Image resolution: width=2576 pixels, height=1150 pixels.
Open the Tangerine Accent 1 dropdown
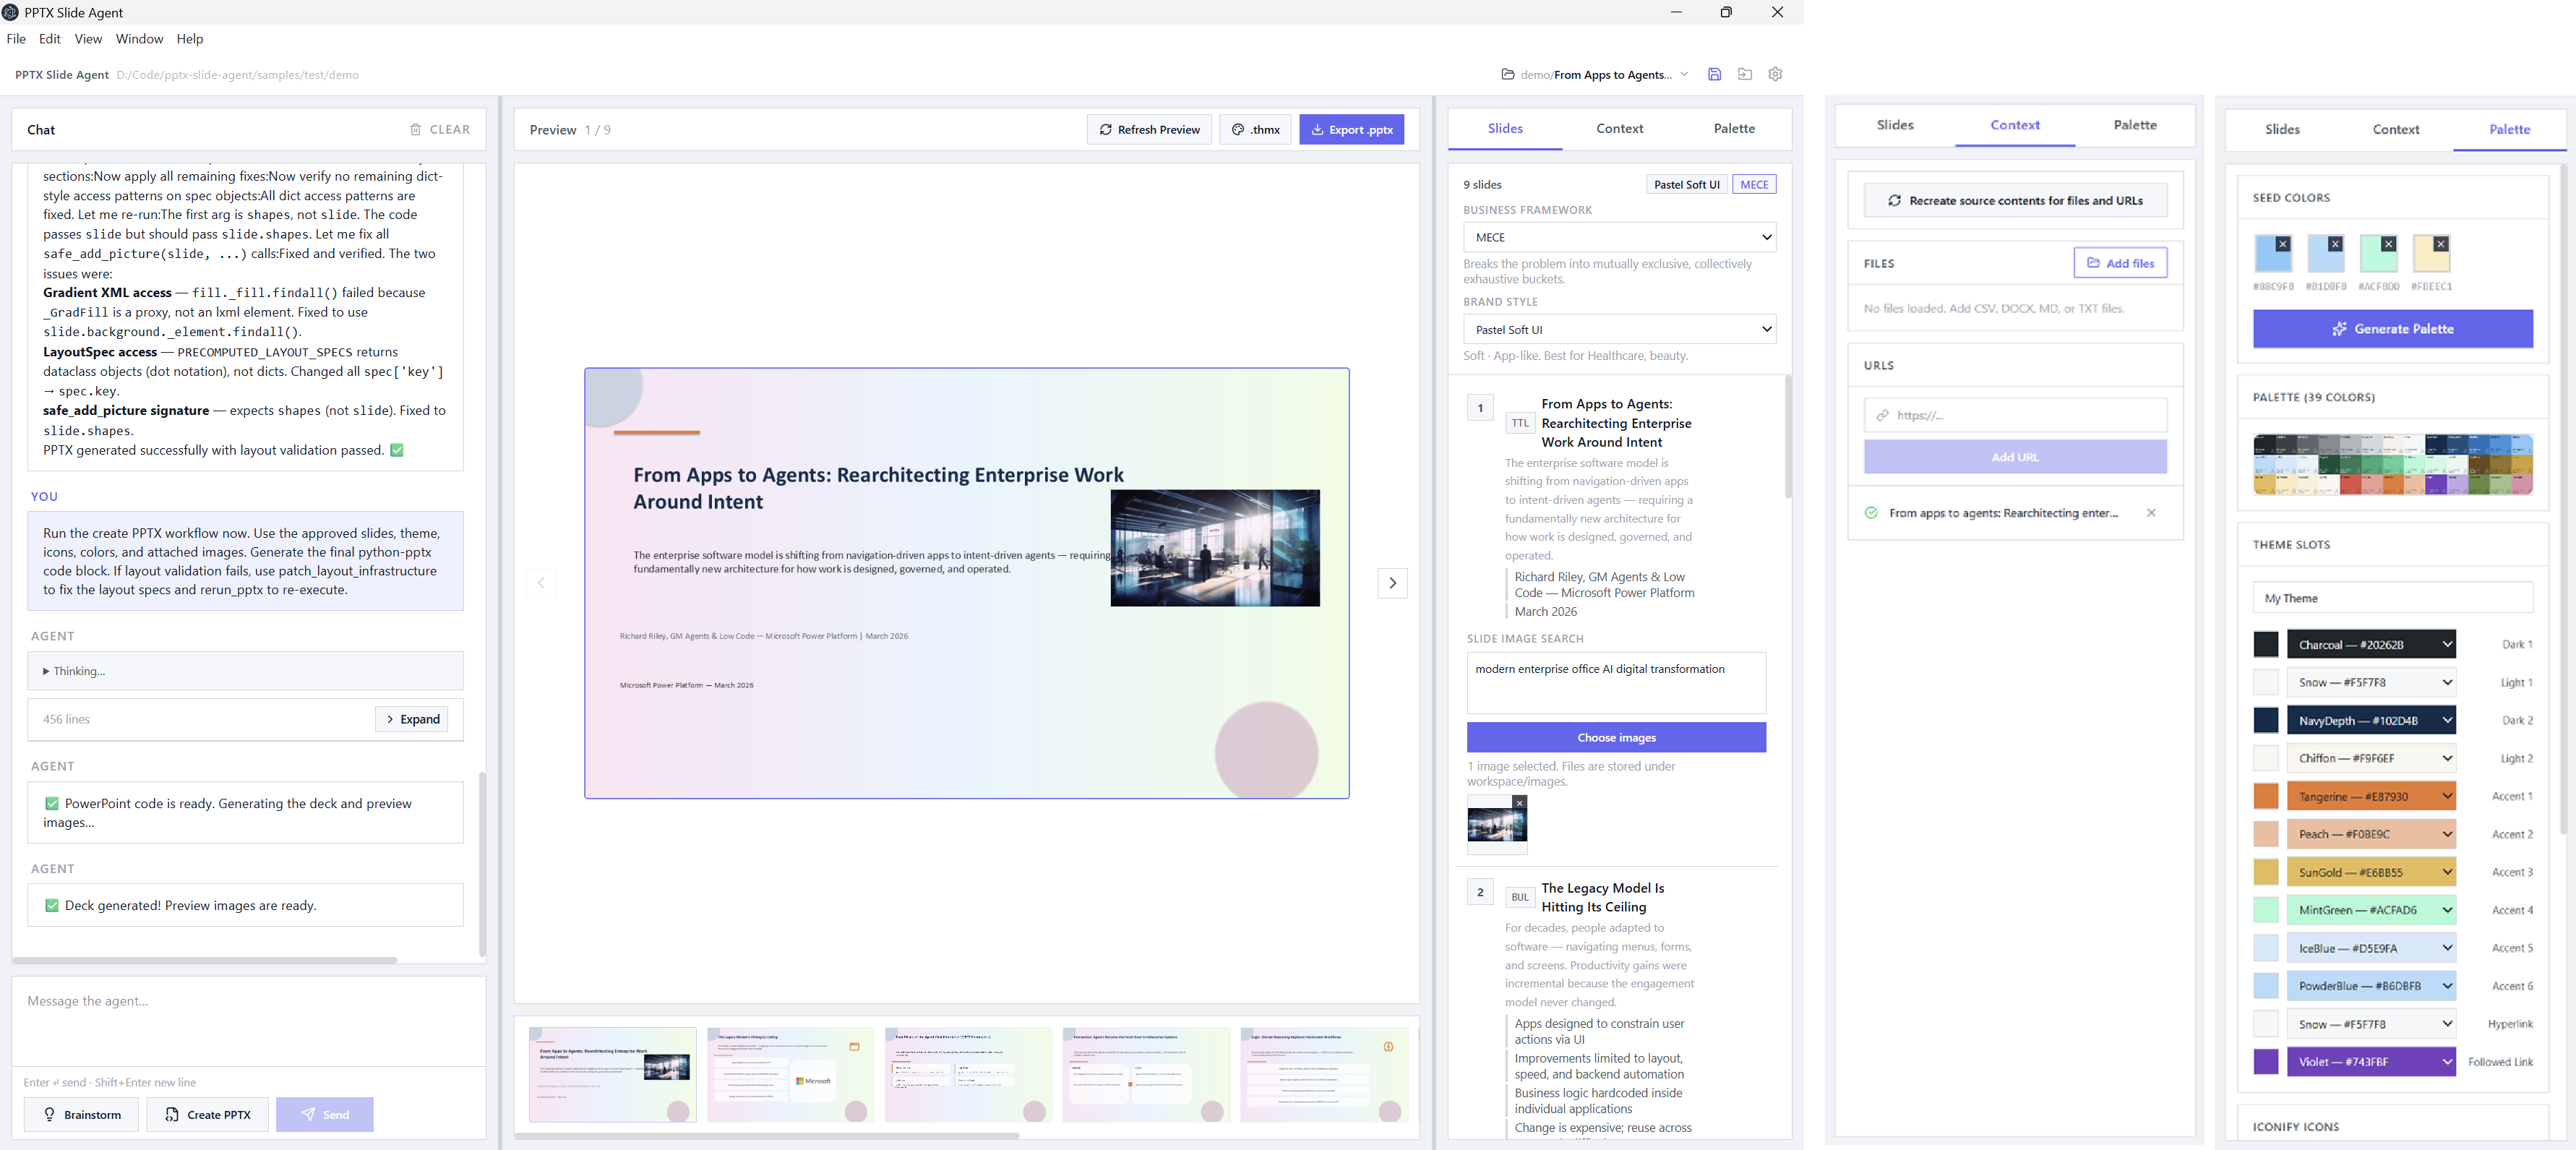pyautogui.click(x=2371, y=796)
